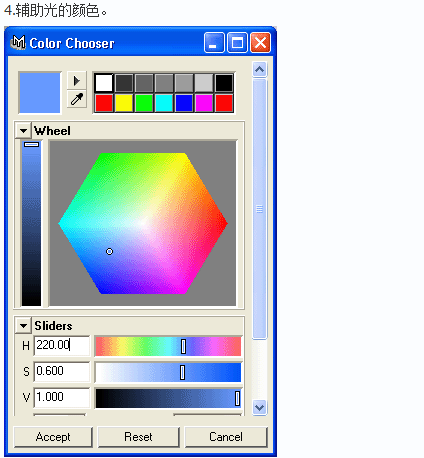Click the current blue color preview
The height and width of the screenshot is (458, 424).
pos(40,93)
